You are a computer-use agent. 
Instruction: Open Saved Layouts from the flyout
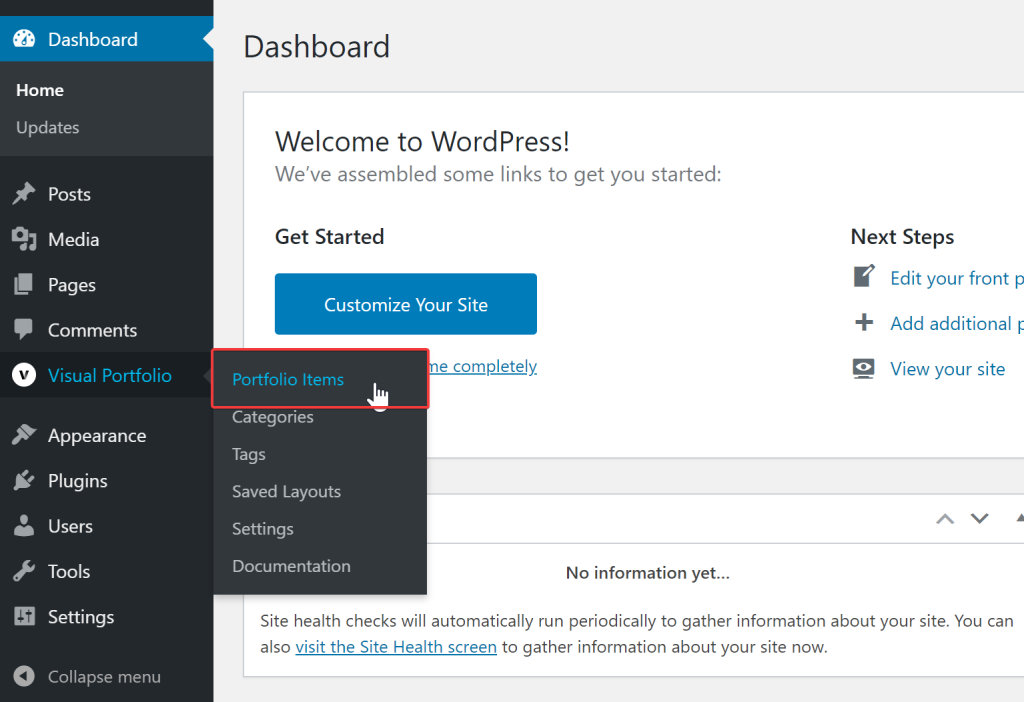[x=287, y=491]
